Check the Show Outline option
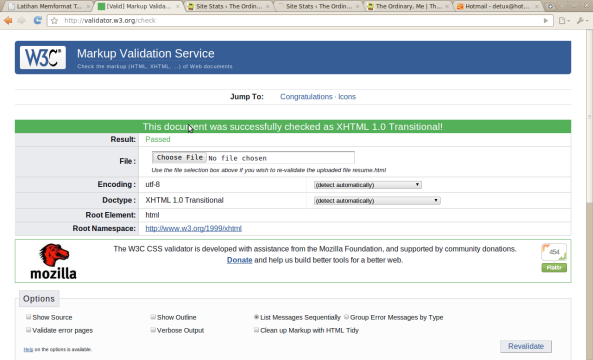This screenshot has height=360, width=593. [x=153, y=317]
